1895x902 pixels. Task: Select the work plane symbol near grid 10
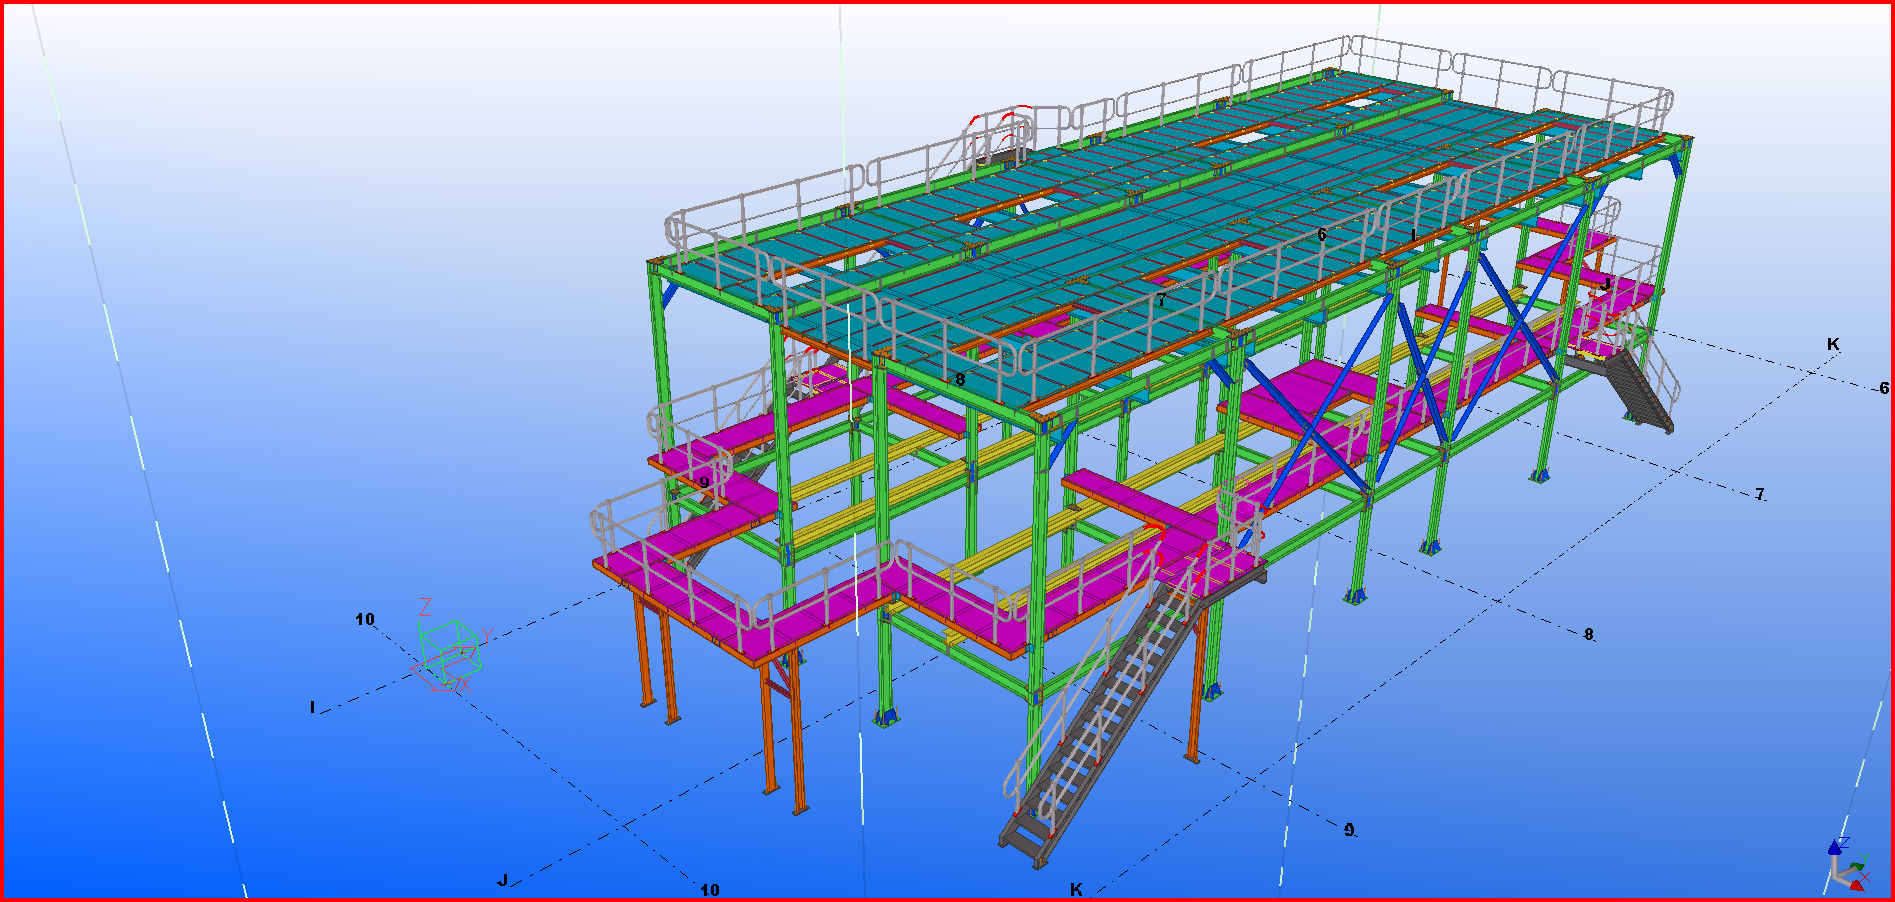tap(448, 653)
